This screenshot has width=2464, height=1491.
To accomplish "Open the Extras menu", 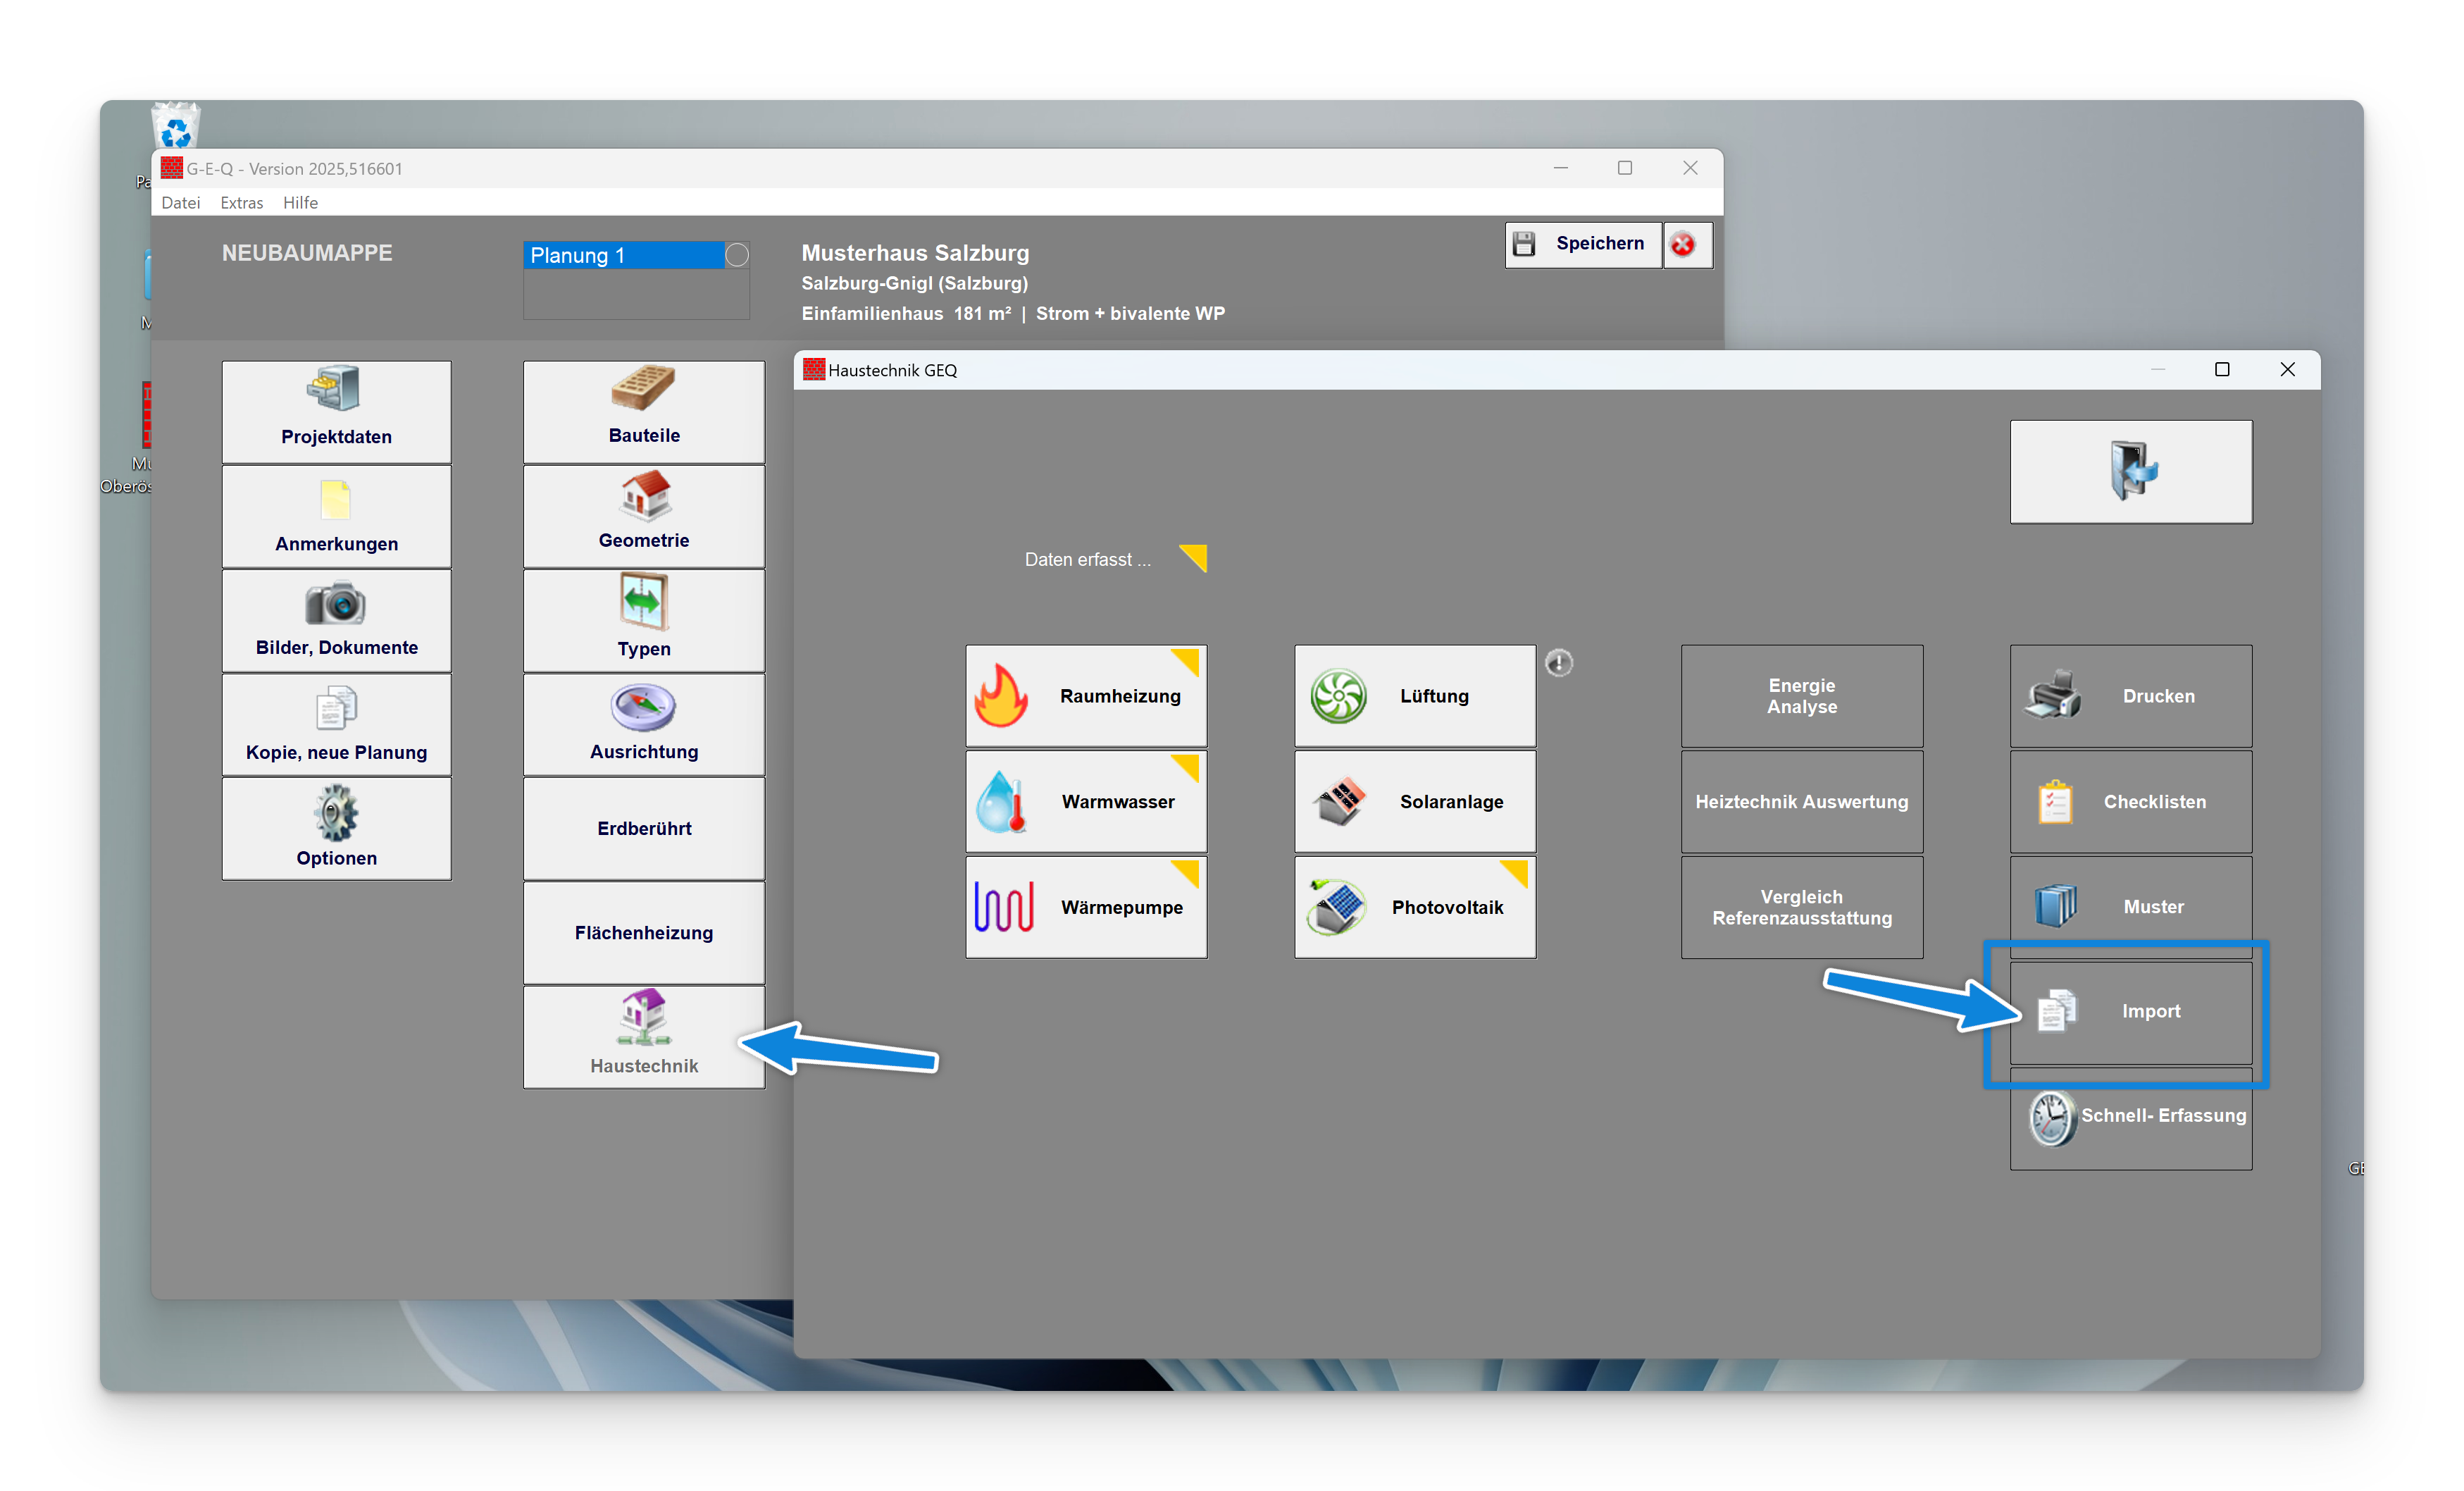I will pos(241,203).
